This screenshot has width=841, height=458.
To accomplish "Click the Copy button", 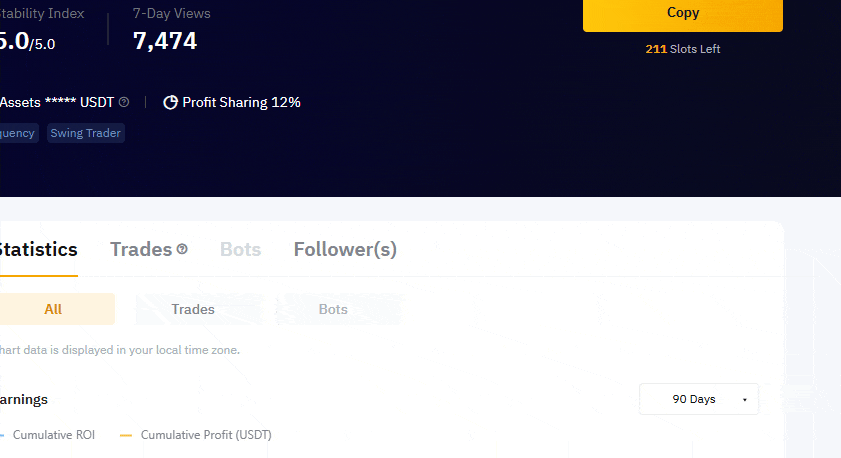I will pyautogui.click(x=682, y=14).
